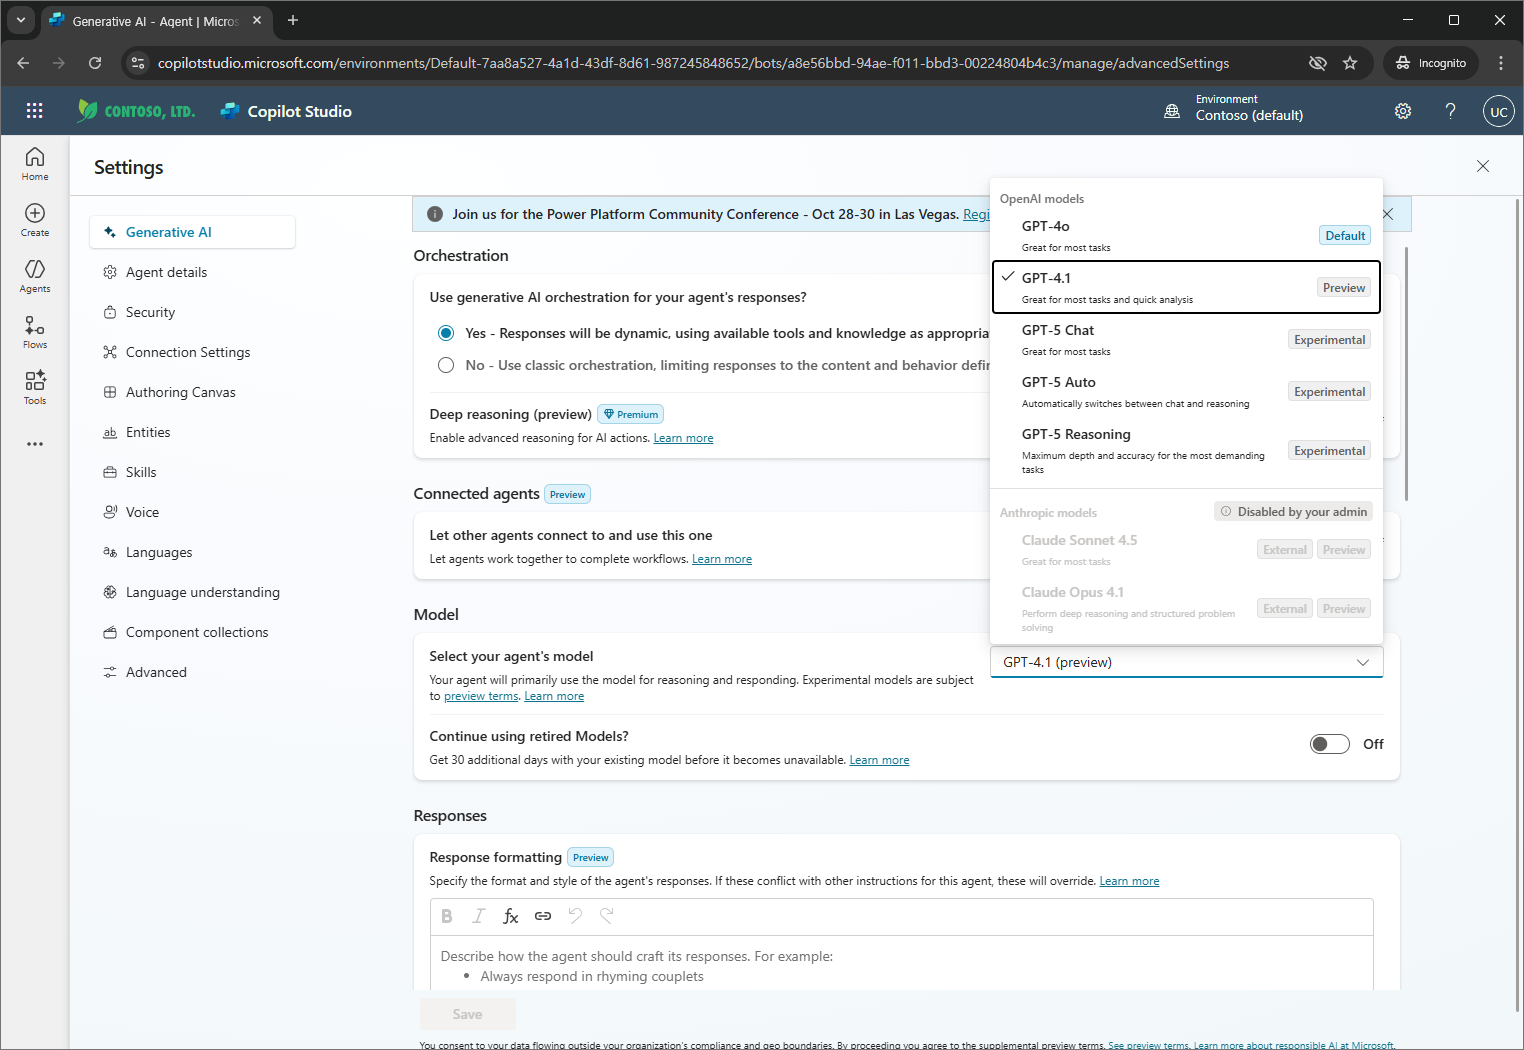Open Flows in the left rail
The image size is (1524, 1050).
tap(35, 332)
